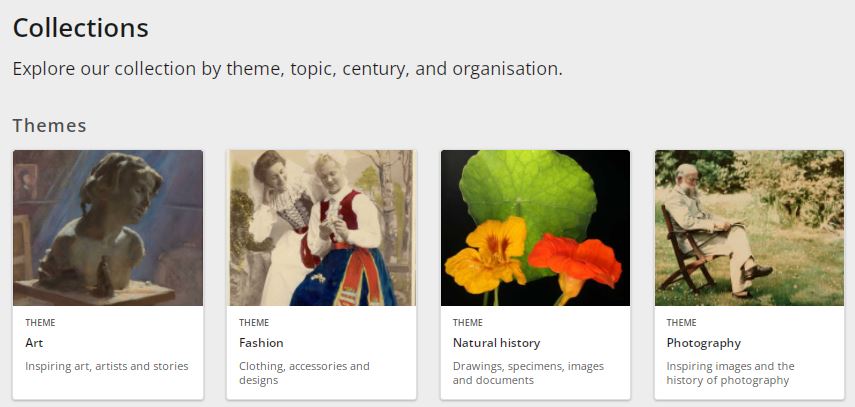The width and height of the screenshot is (855, 407).
Task: Click the THEME label above Fashion
Action: coord(254,323)
